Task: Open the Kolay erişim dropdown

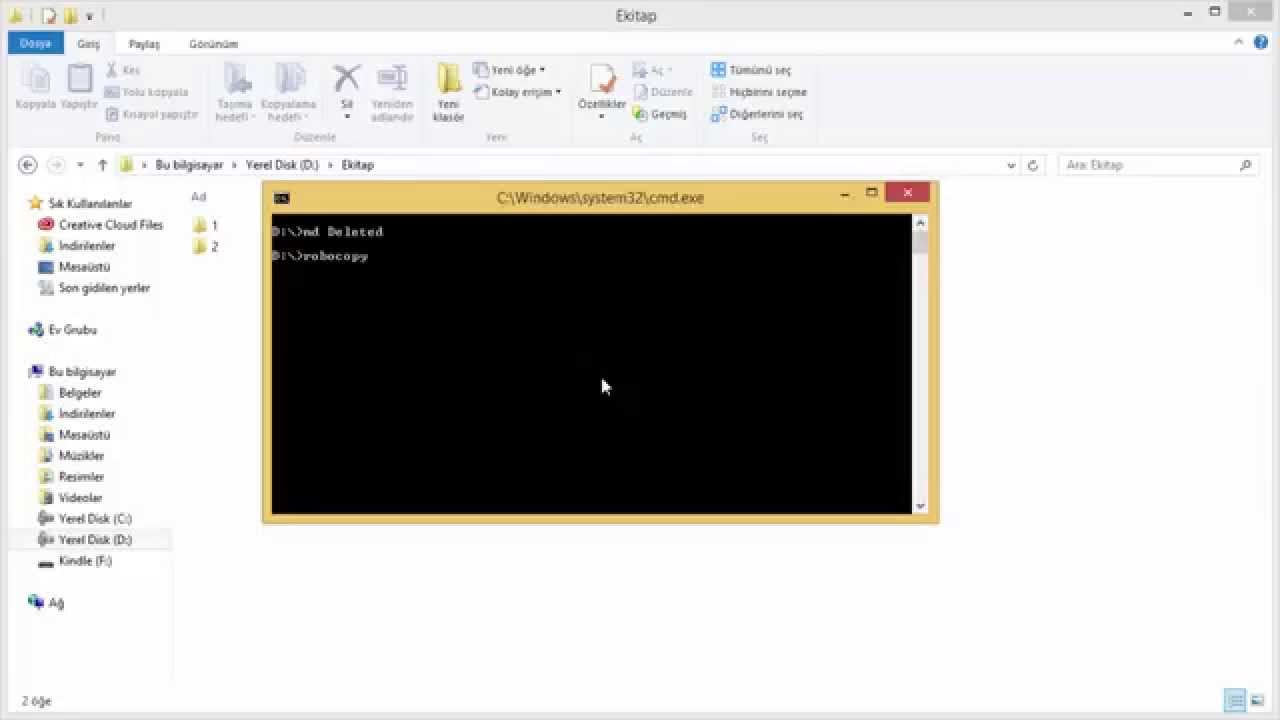Action: tap(517, 92)
